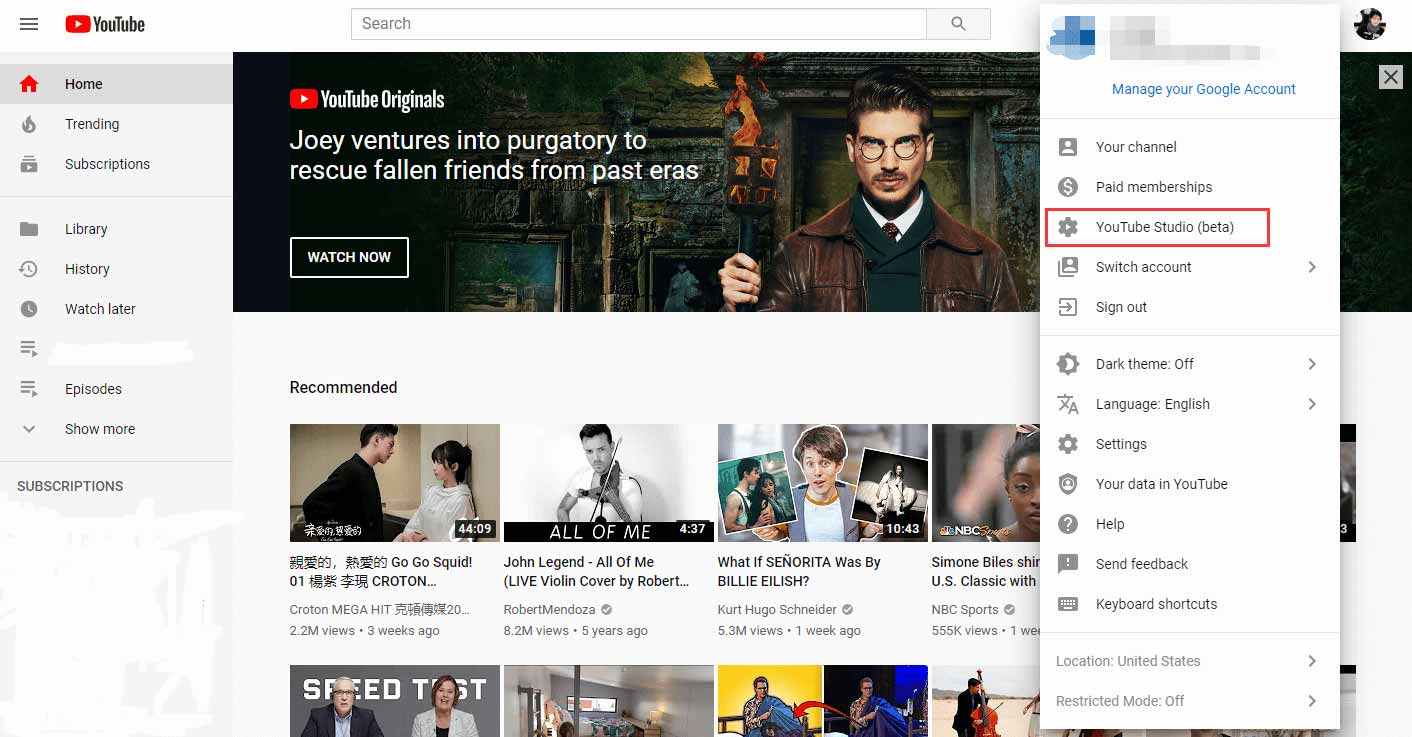
Task: Open the Episodes playlist icon
Action: pos(29,389)
